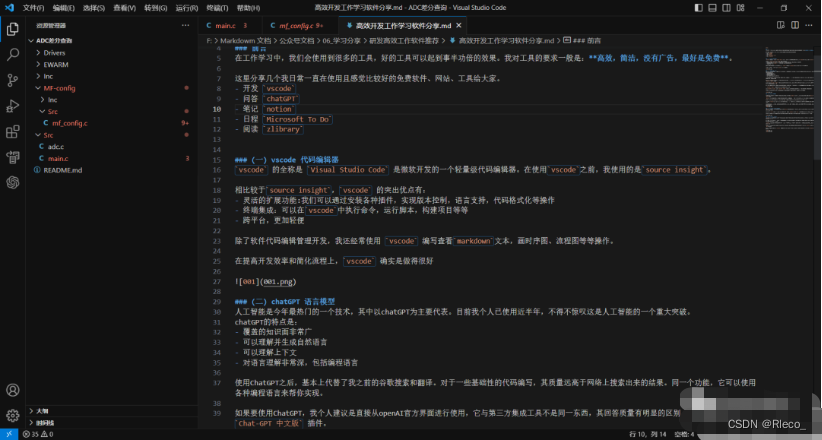Customize layout icon in the title bar
Viewport: 822px width, 440px height.
(741, 8)
